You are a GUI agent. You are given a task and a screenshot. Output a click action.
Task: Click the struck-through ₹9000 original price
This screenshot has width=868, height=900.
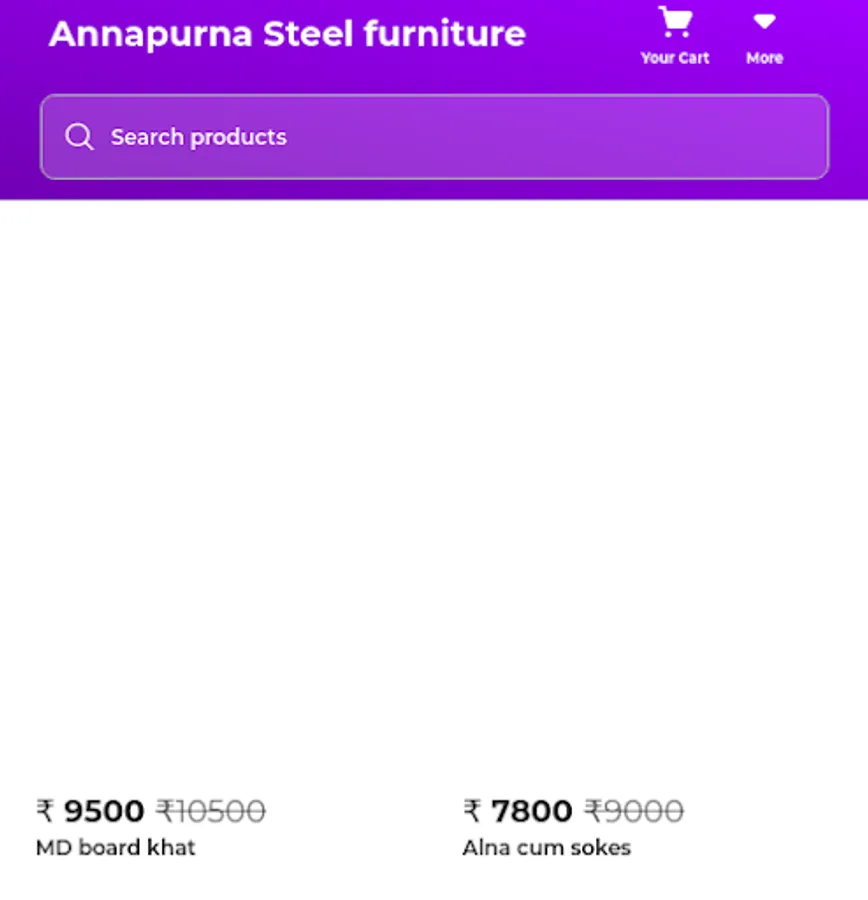tap(634, 811)
